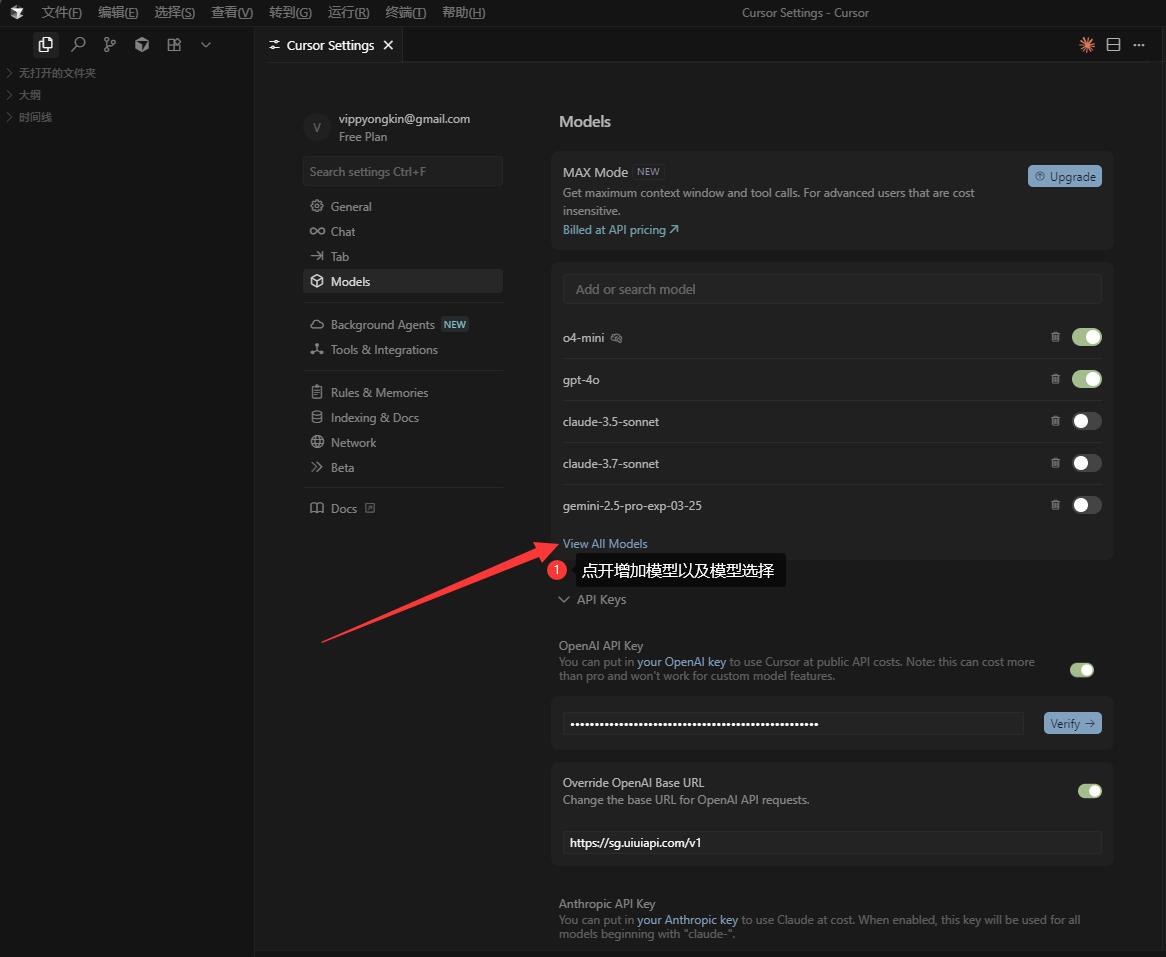Disable the gpt-4o model toggle
This screenshot has width=1166, height=957.
point(1086,379)
